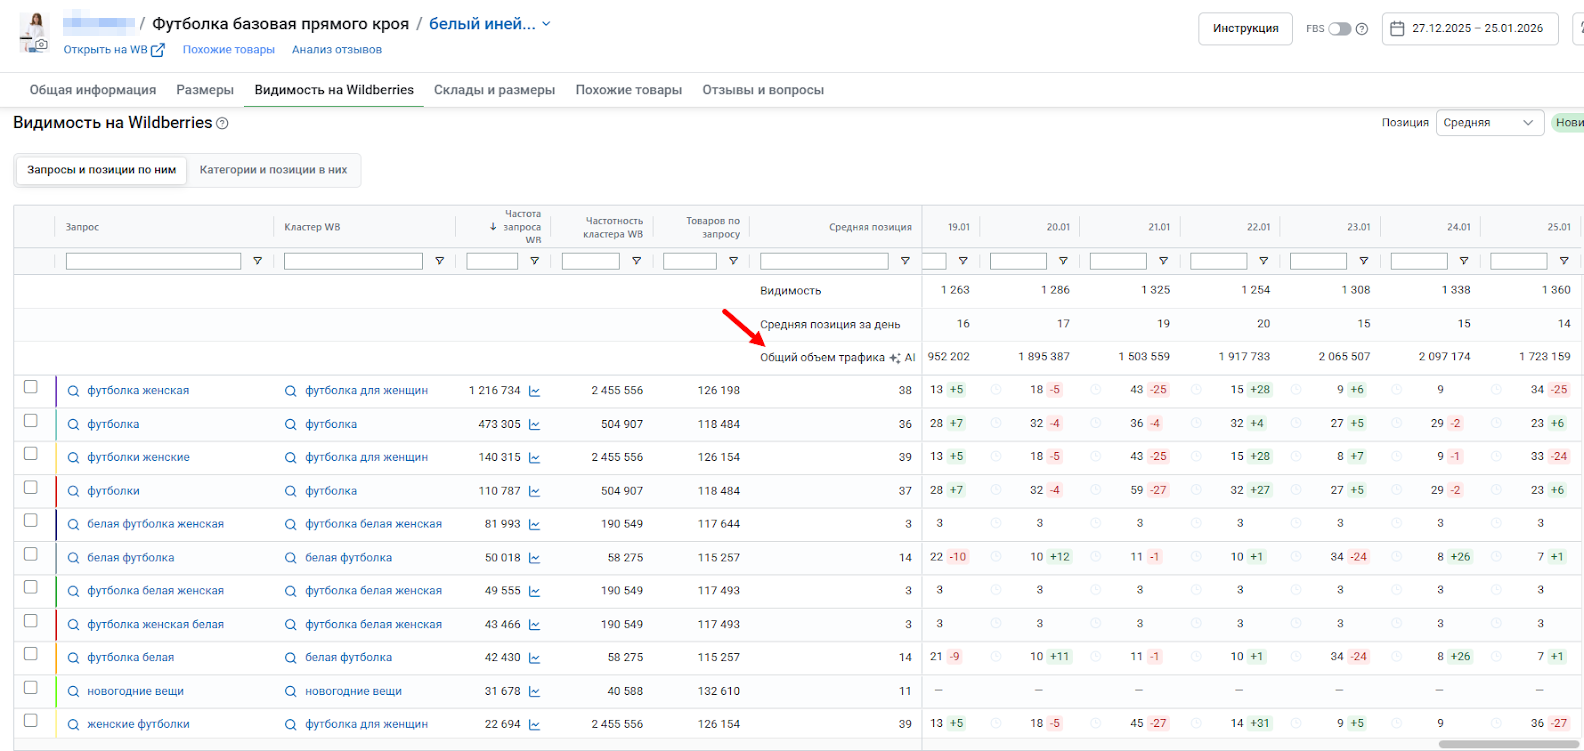
Task: Click help icon beside Видимость на Wildberries heading
Action: (222, 123)
